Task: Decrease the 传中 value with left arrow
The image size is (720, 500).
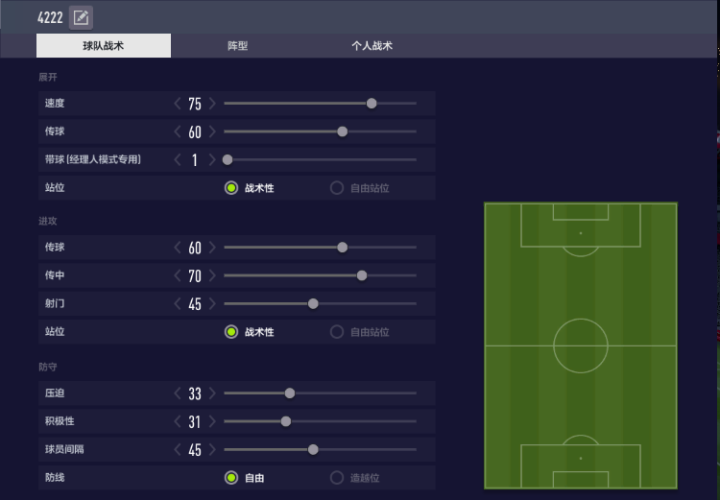Action: [177, 276]
